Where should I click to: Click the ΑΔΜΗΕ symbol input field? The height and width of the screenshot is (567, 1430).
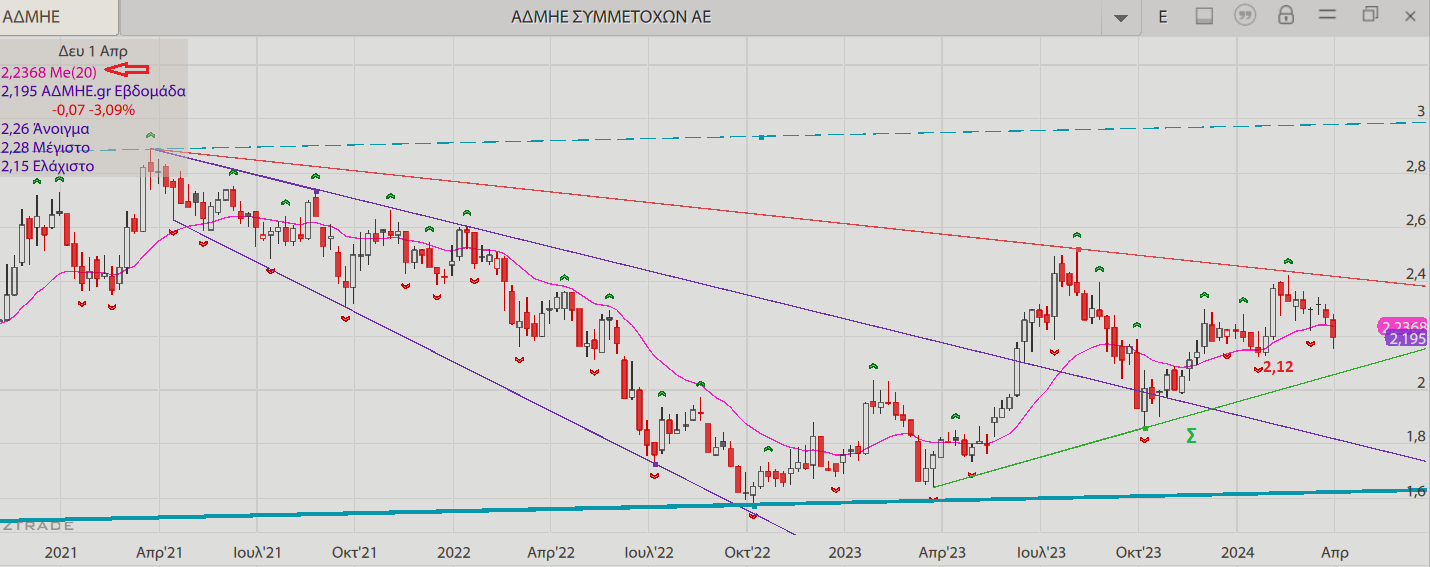tap(60, 17)
